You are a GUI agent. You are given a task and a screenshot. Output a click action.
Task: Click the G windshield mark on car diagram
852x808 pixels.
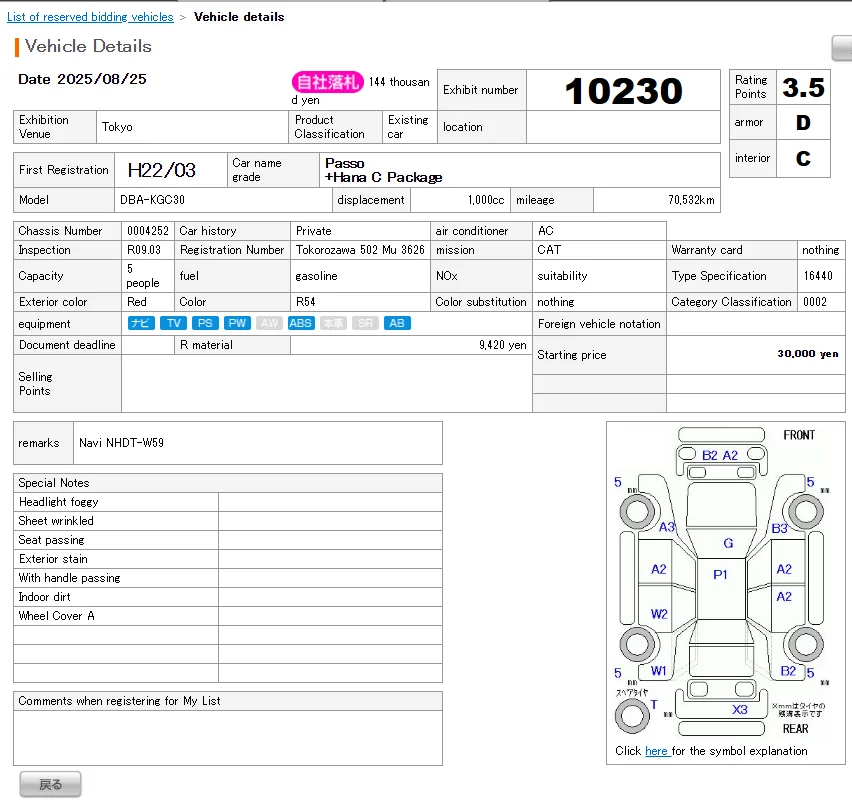[728, 543]
